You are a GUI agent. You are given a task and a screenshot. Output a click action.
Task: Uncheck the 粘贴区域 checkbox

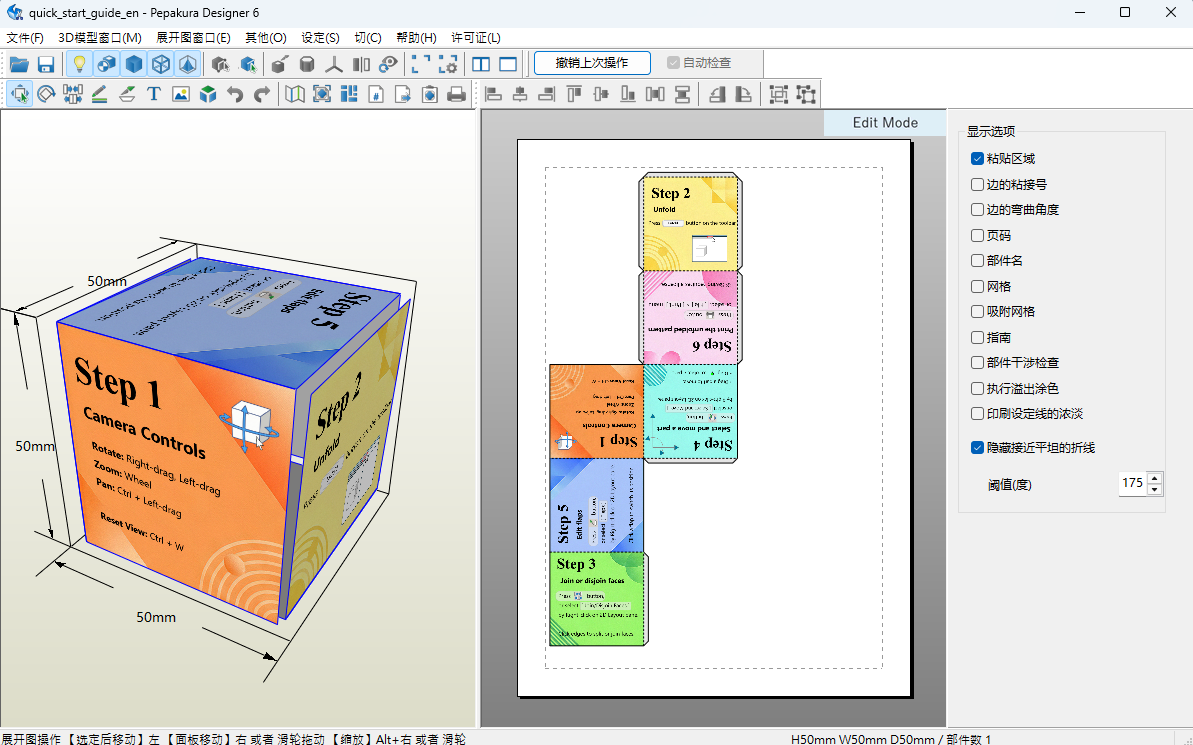click(978, 158)
